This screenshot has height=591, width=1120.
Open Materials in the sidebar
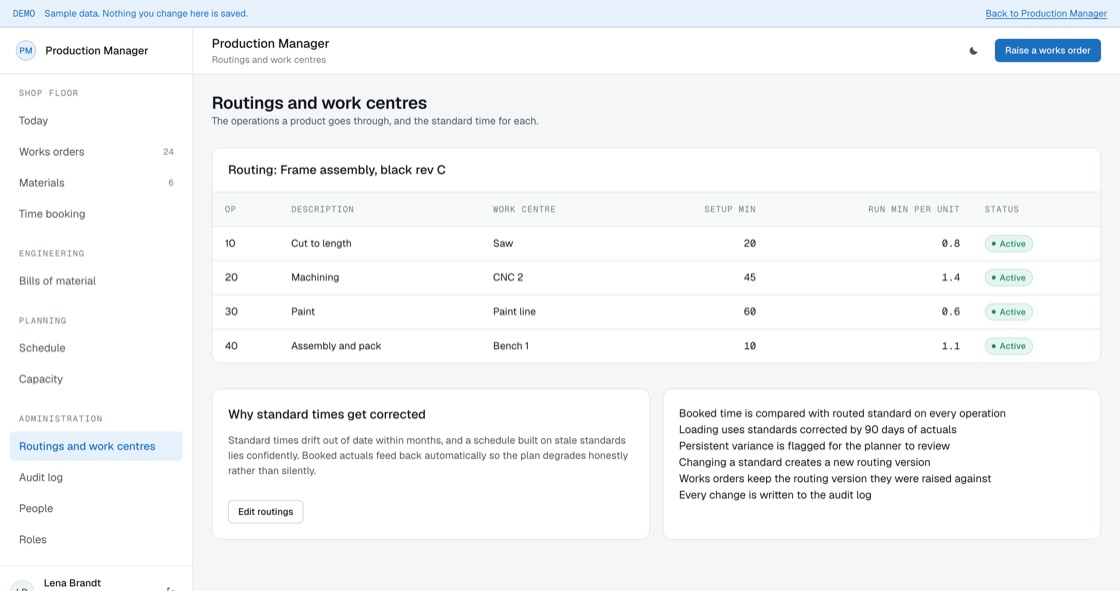96,183
